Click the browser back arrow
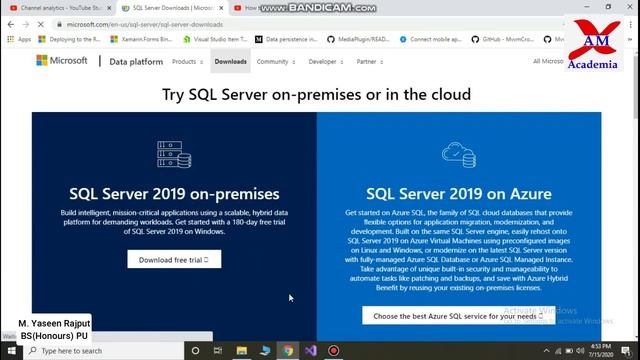640x360 pixels. coord(11,24)
